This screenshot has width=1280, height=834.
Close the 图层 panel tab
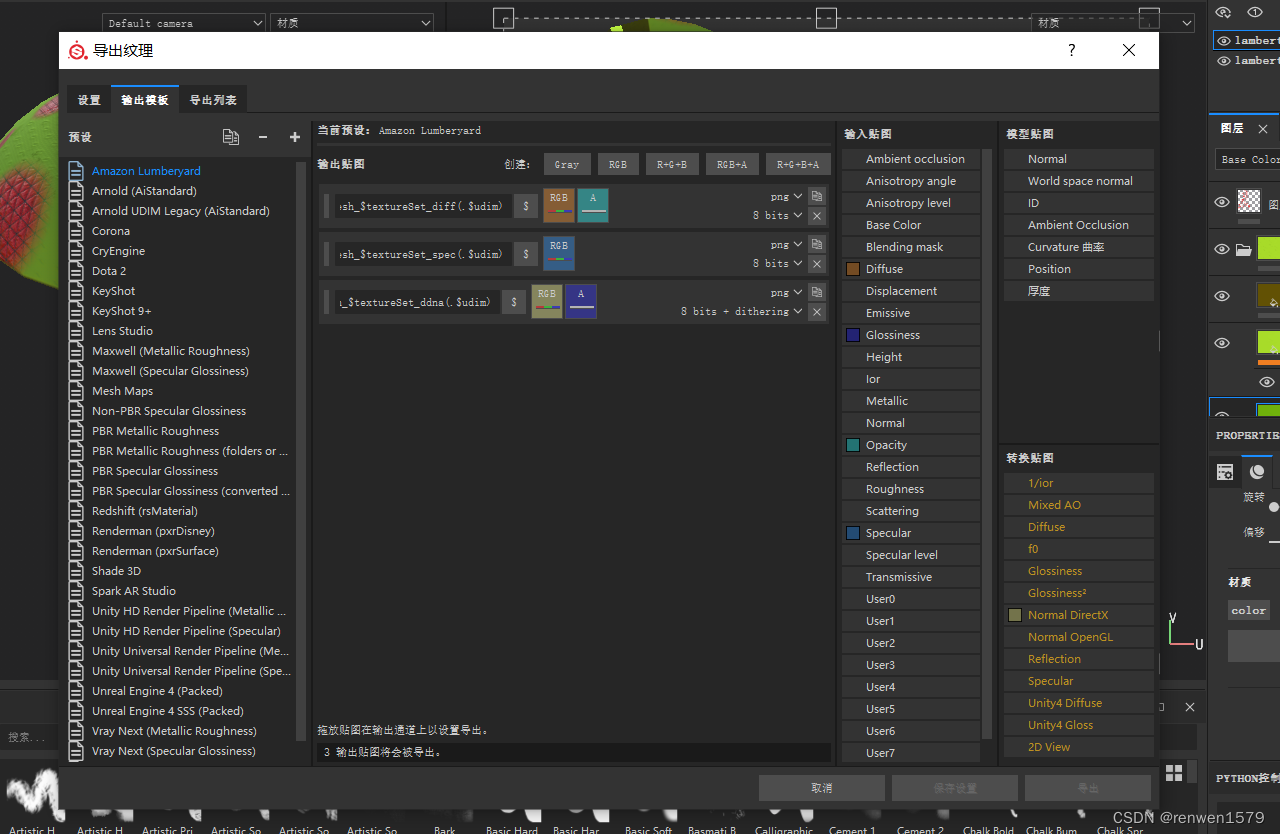(1262, 129)
